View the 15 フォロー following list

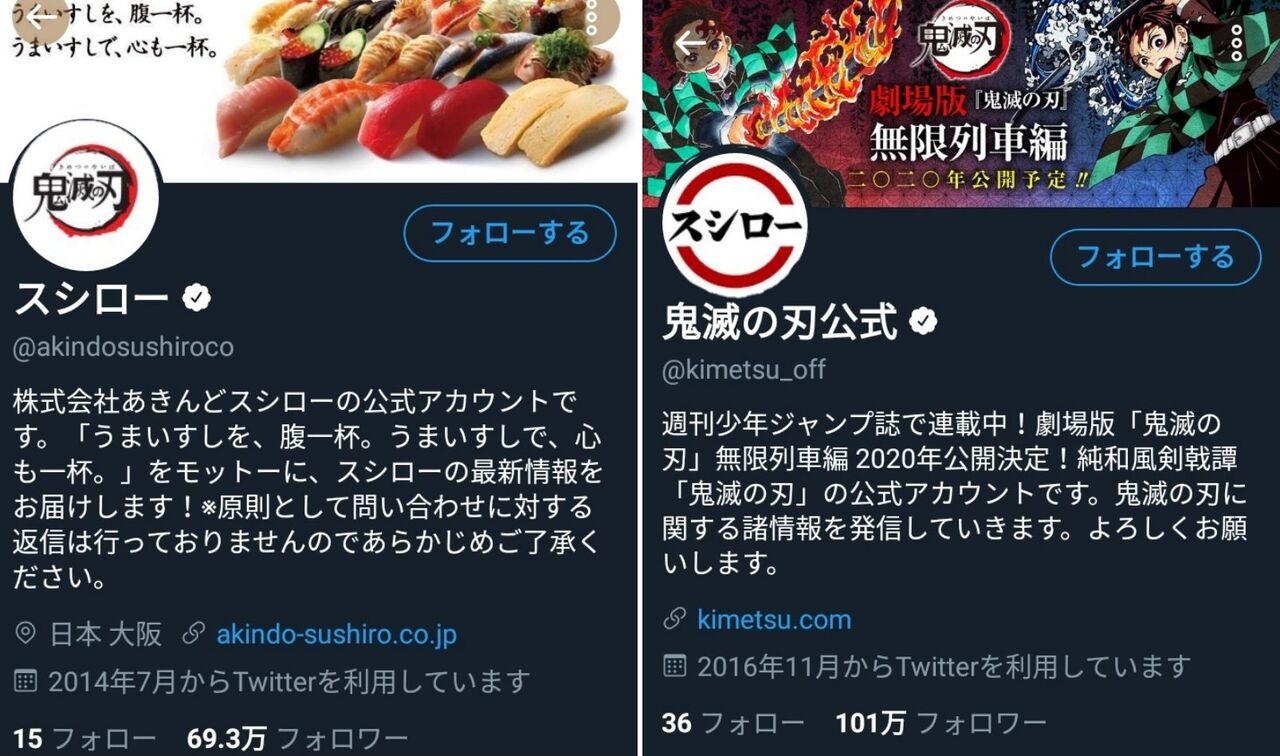point(85,739)
